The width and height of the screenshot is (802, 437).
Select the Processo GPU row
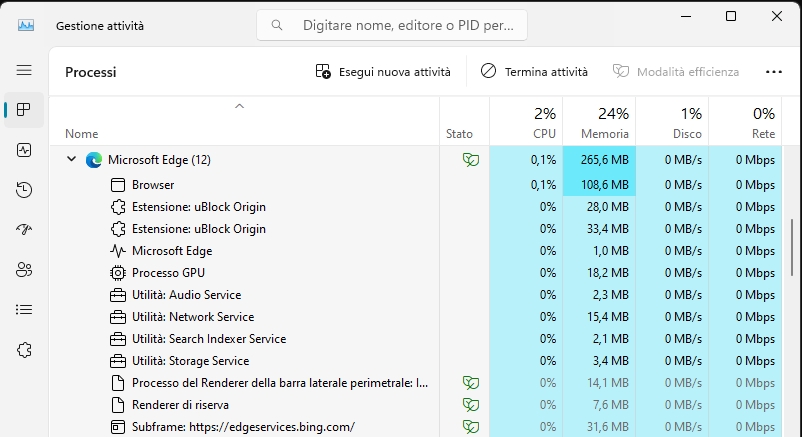415,273
